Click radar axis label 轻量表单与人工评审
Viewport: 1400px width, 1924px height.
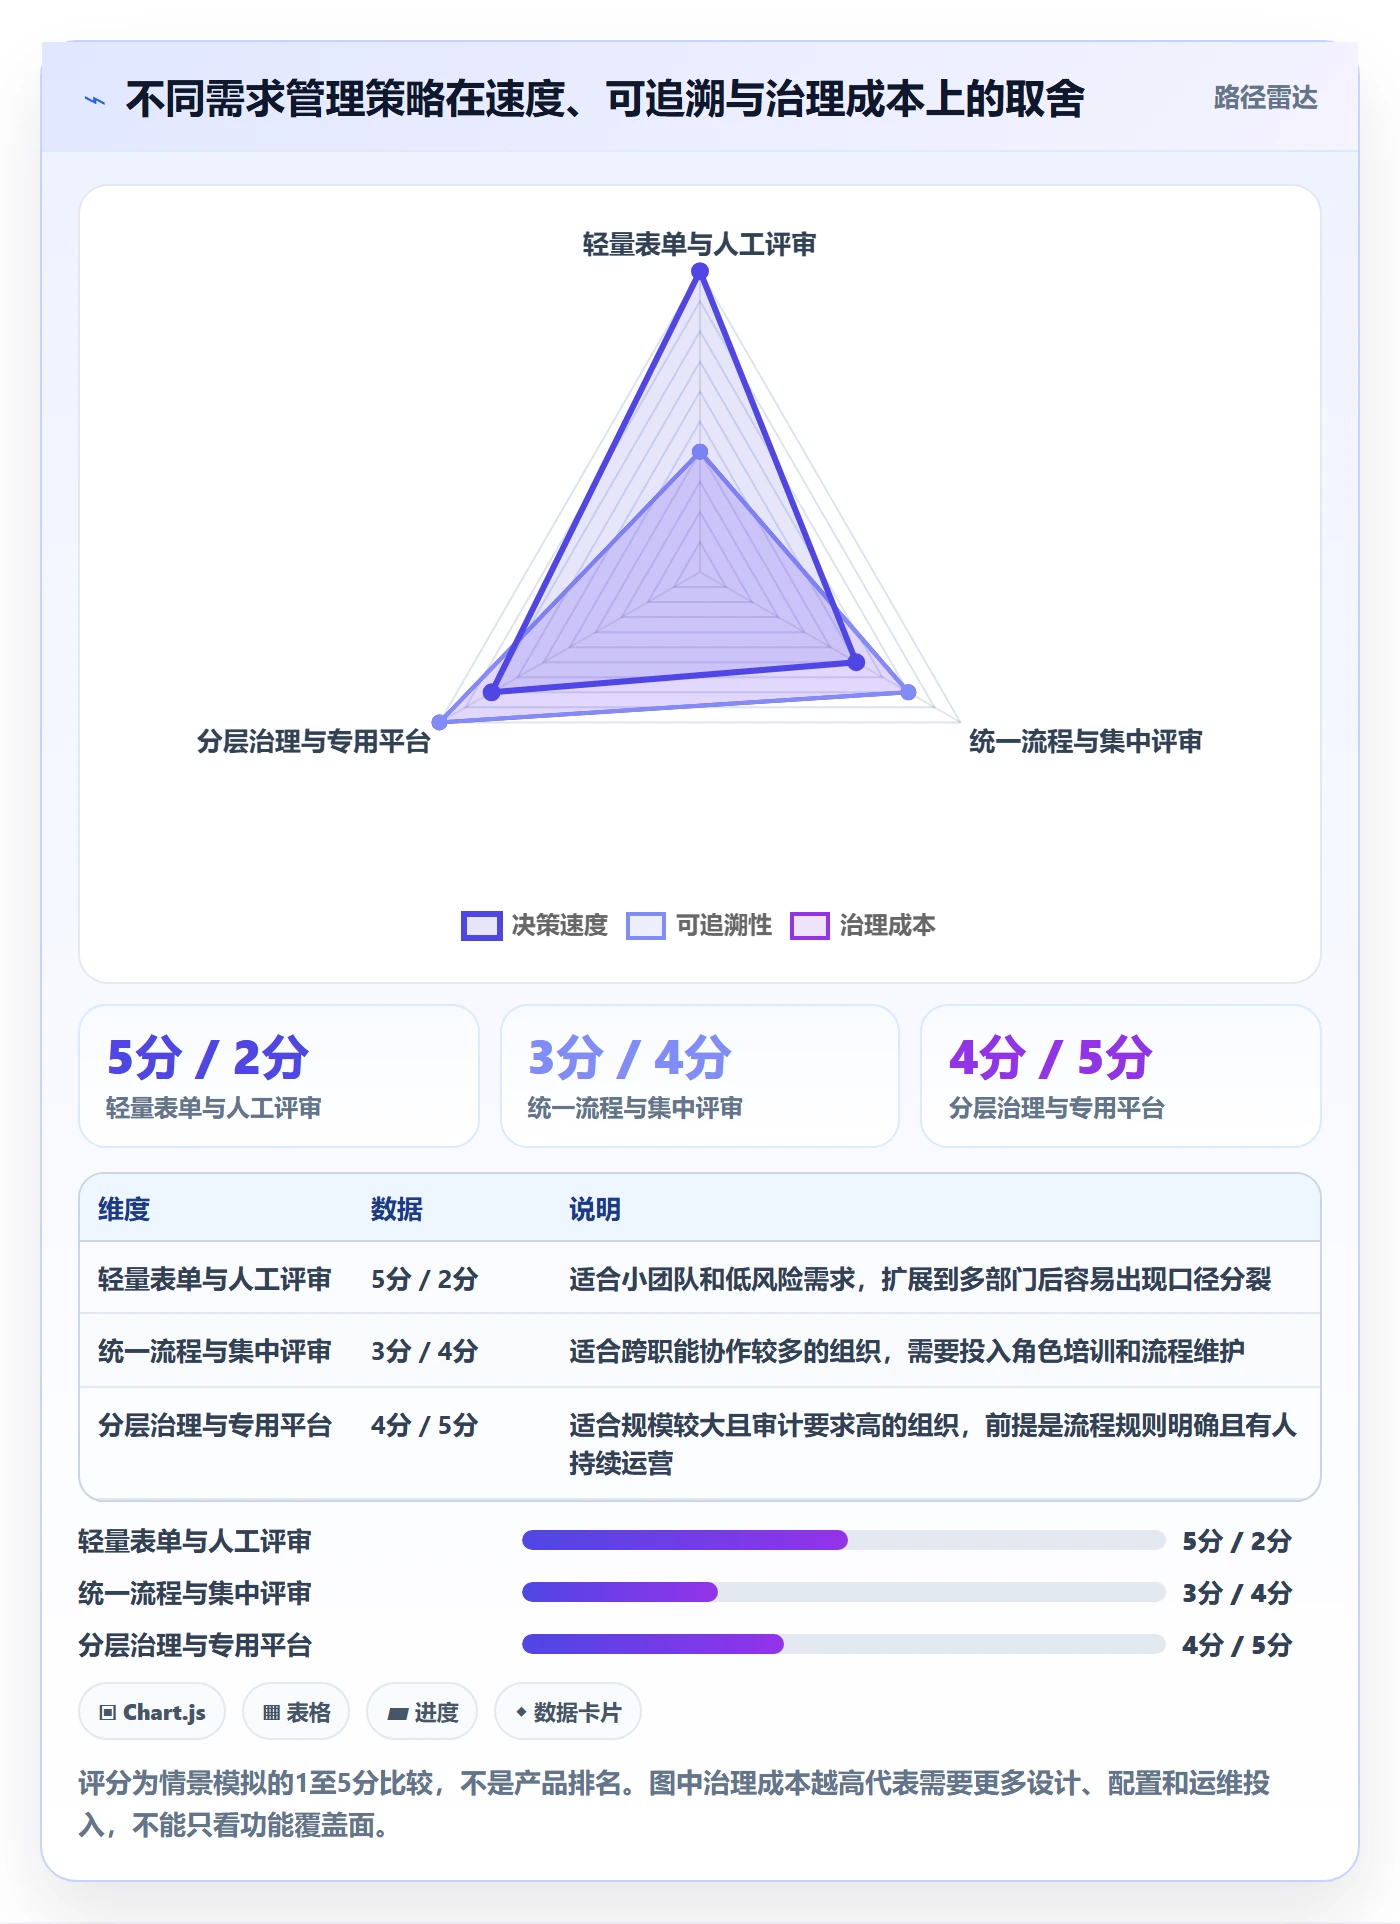[x=700, y=244]
